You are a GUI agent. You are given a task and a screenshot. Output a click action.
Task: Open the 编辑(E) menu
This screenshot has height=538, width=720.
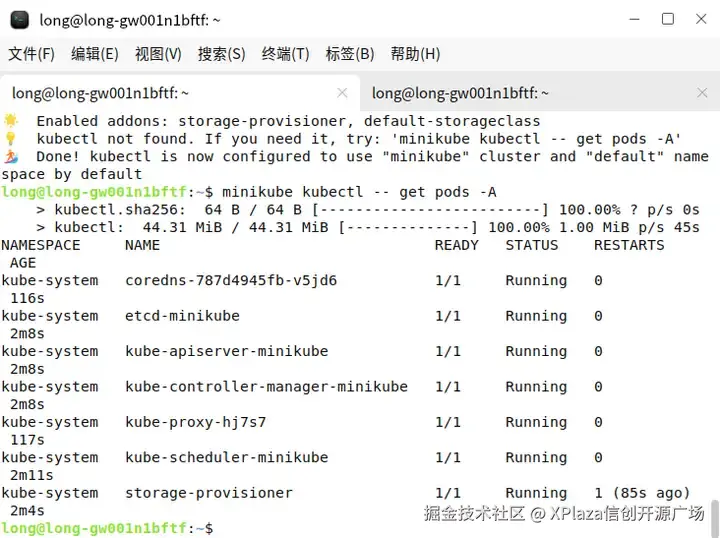coord(94,54)
